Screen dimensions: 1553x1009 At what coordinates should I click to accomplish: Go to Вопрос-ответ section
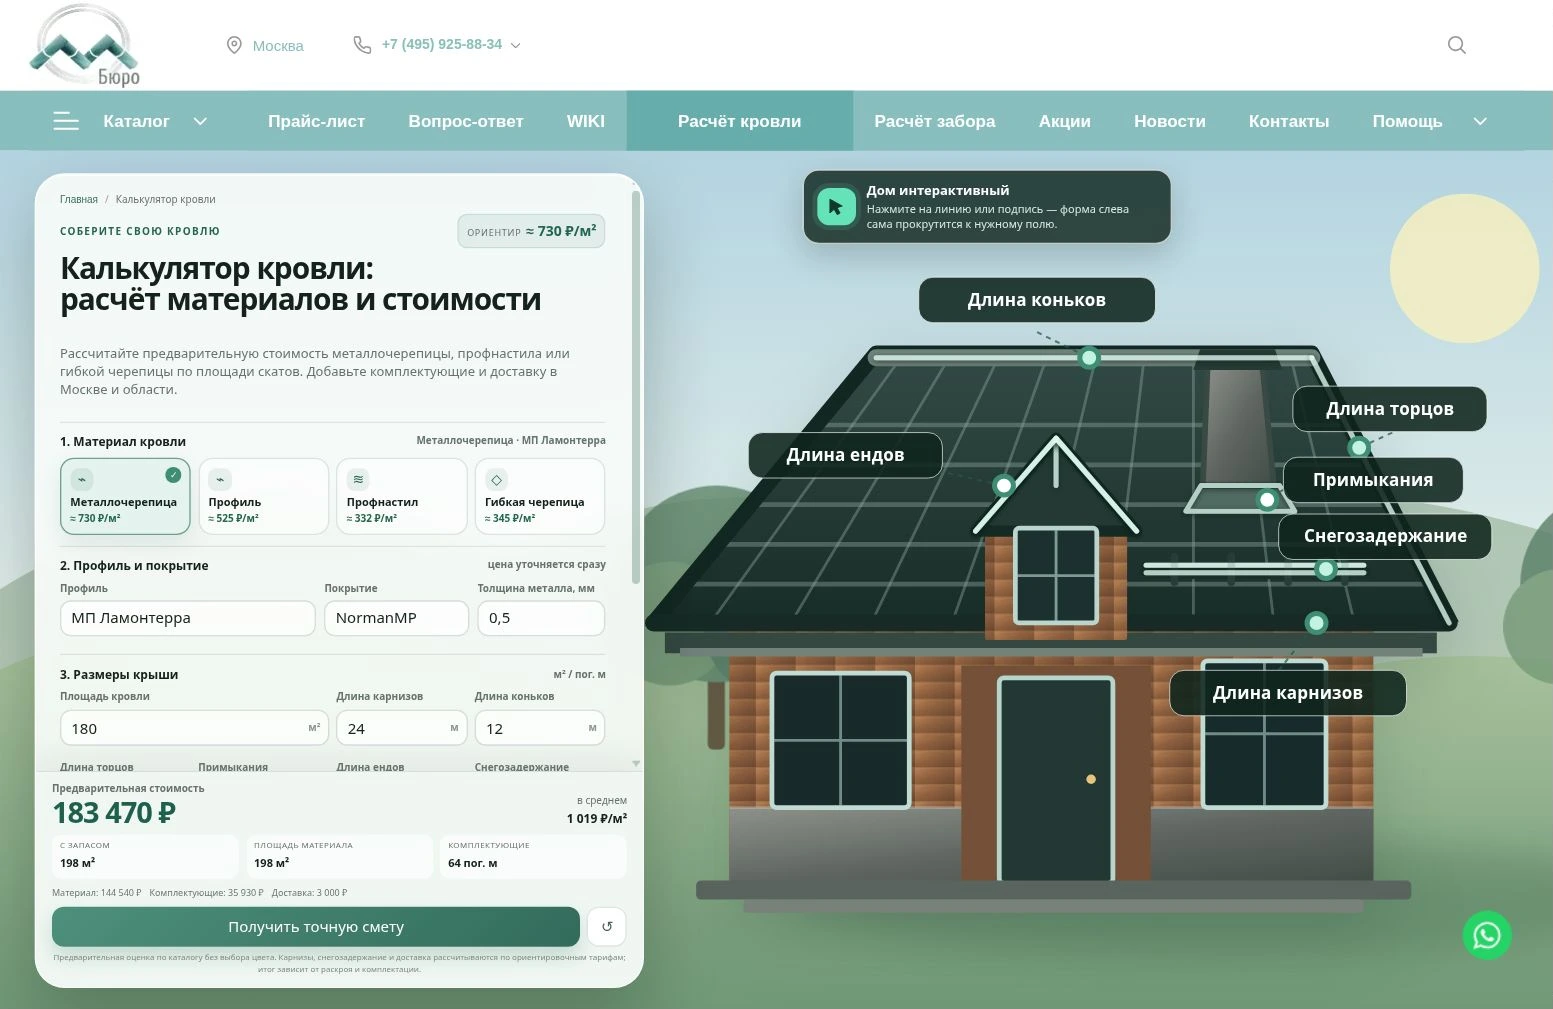pyautogui.click(x=466, y=121)
